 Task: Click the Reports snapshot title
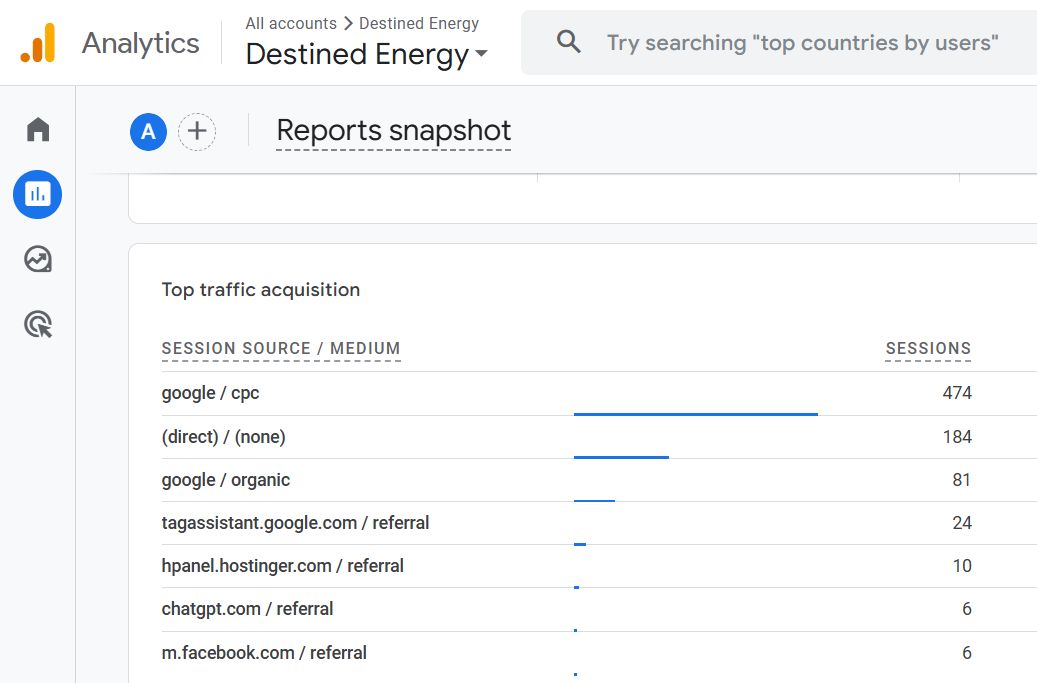coord(394,131)
